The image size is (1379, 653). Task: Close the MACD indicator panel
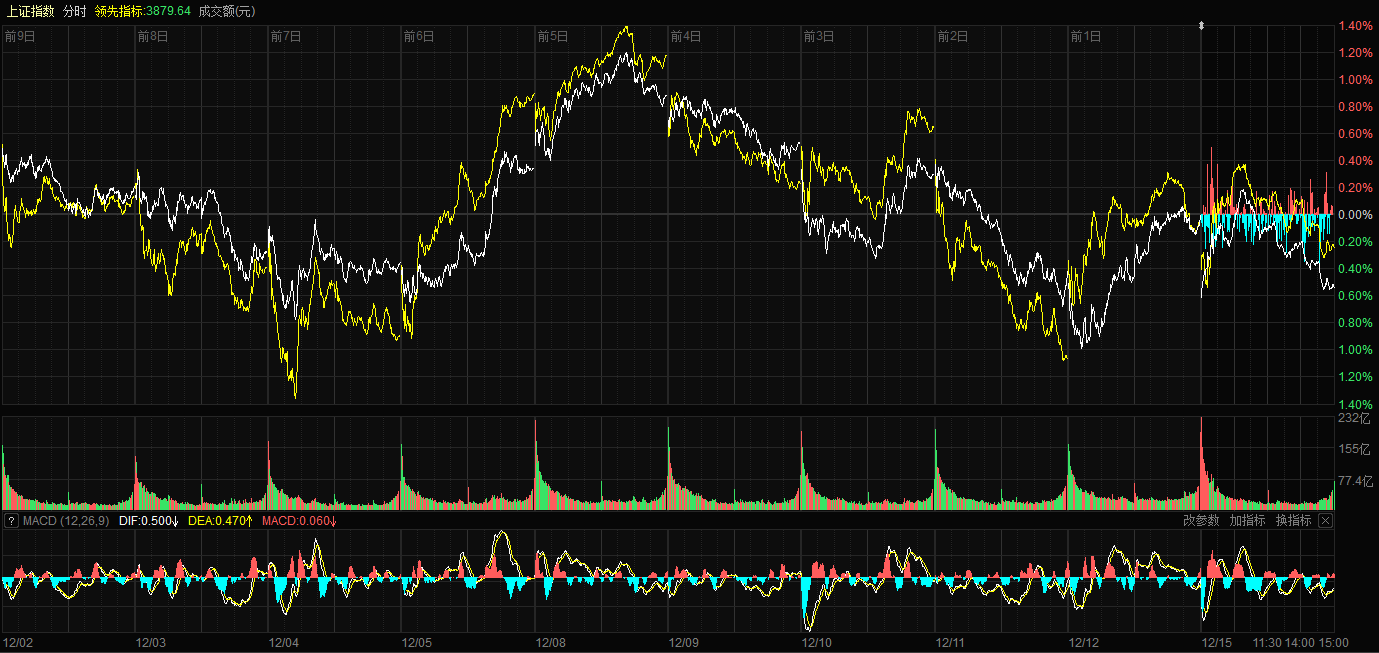click(x=1325, y=520)
